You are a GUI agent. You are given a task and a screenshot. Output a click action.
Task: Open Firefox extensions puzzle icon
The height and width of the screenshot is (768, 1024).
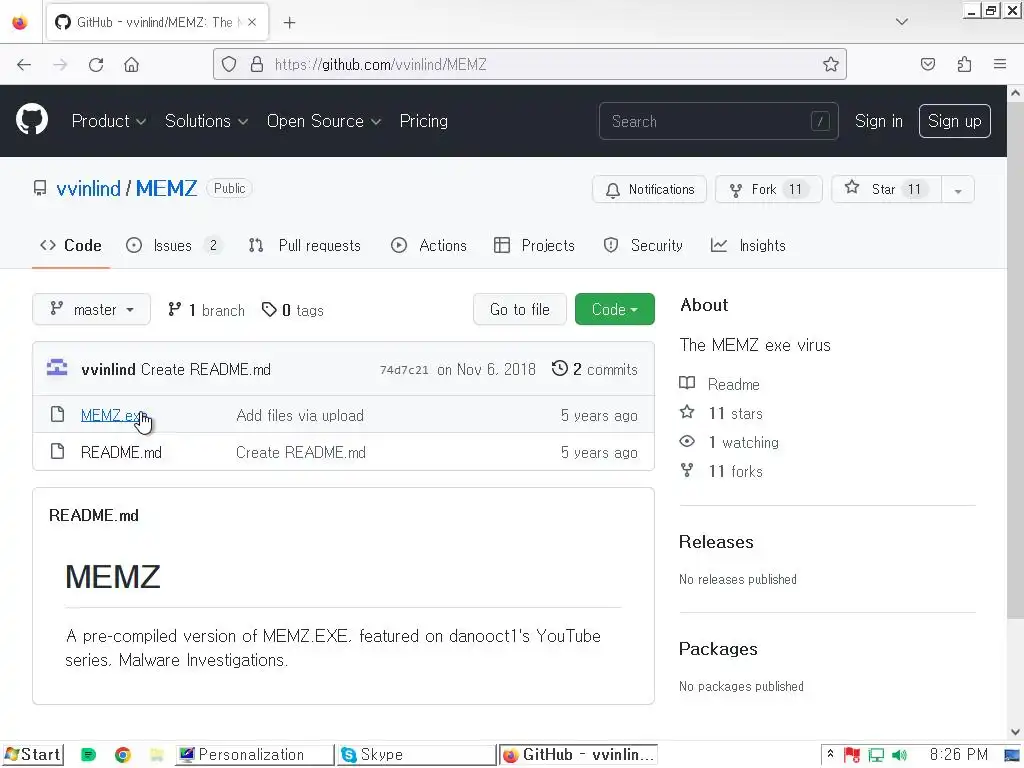(964, 64)
